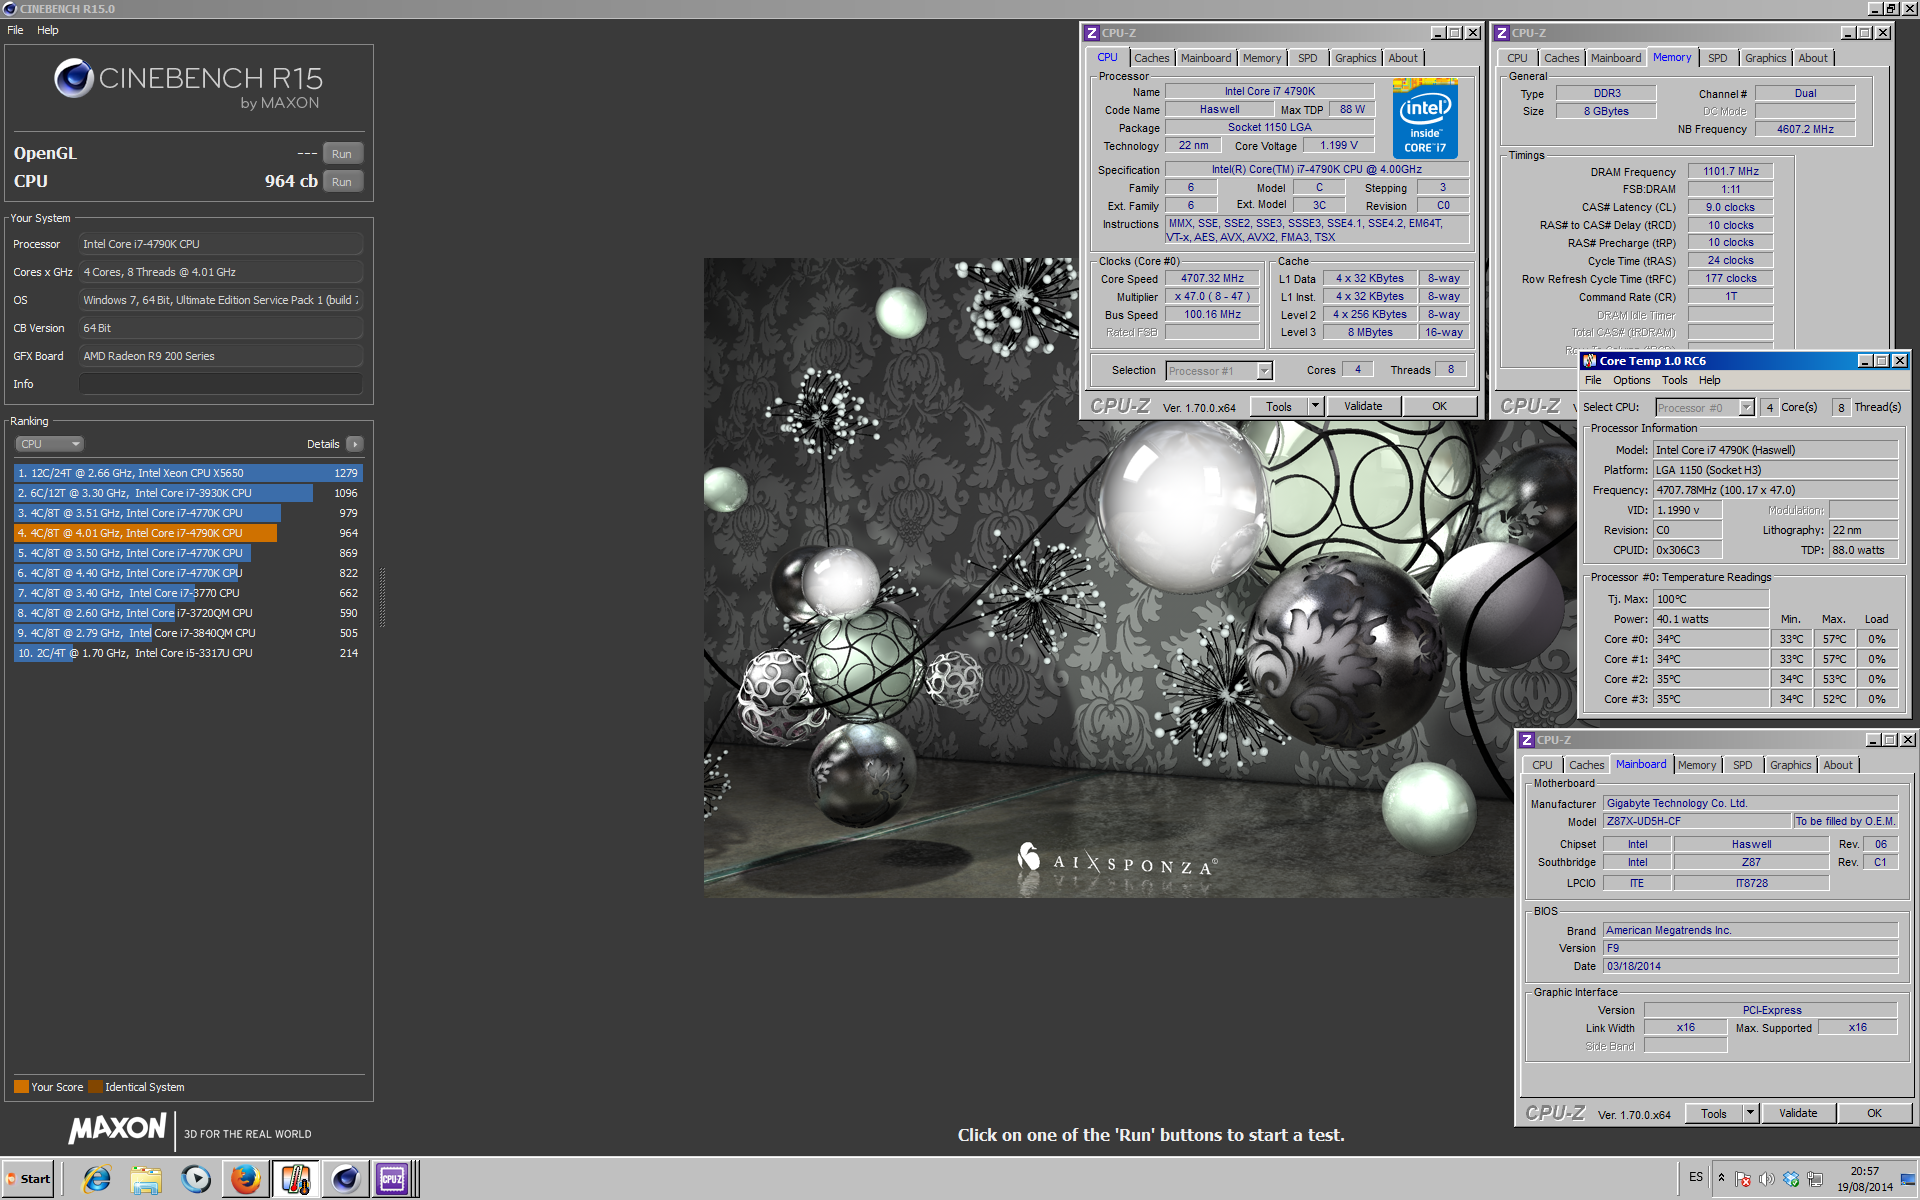
Task: Open Core Temp Select CPU dropdown
Action: pos(1746,407)
